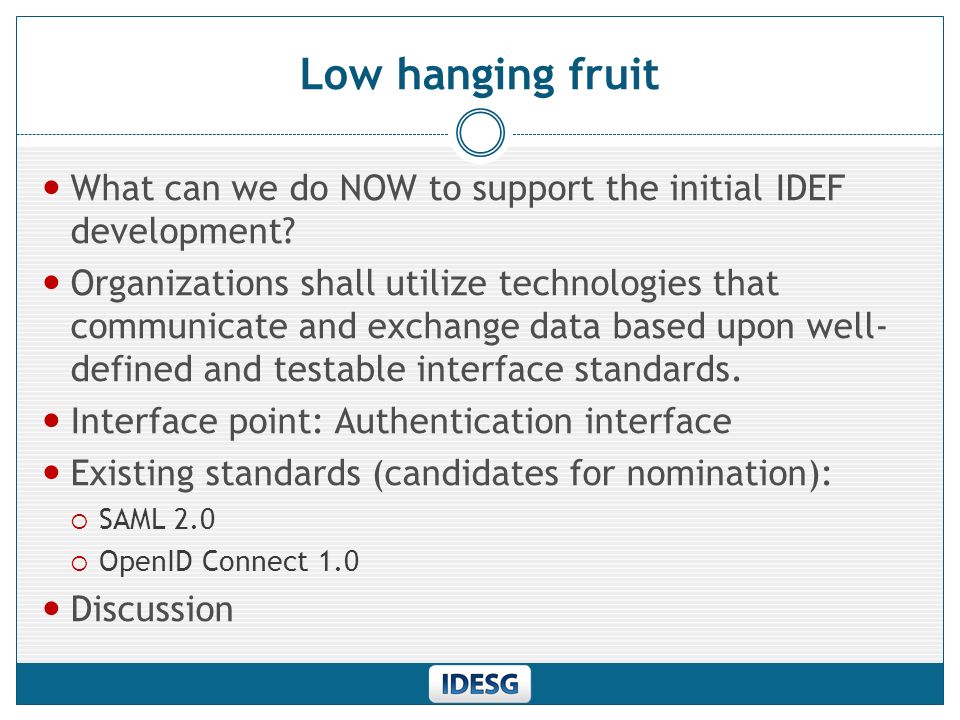Click the red bullet before What can we do
The width and height of the screenshot is (960, 720).
52,187
